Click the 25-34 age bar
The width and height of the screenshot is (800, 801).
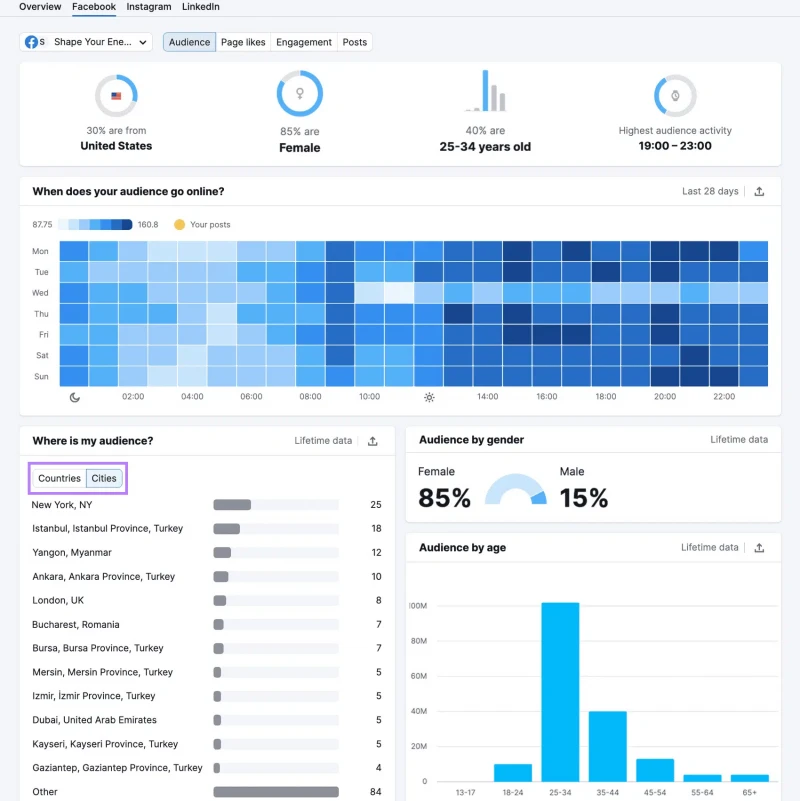(x=560, y=692)
